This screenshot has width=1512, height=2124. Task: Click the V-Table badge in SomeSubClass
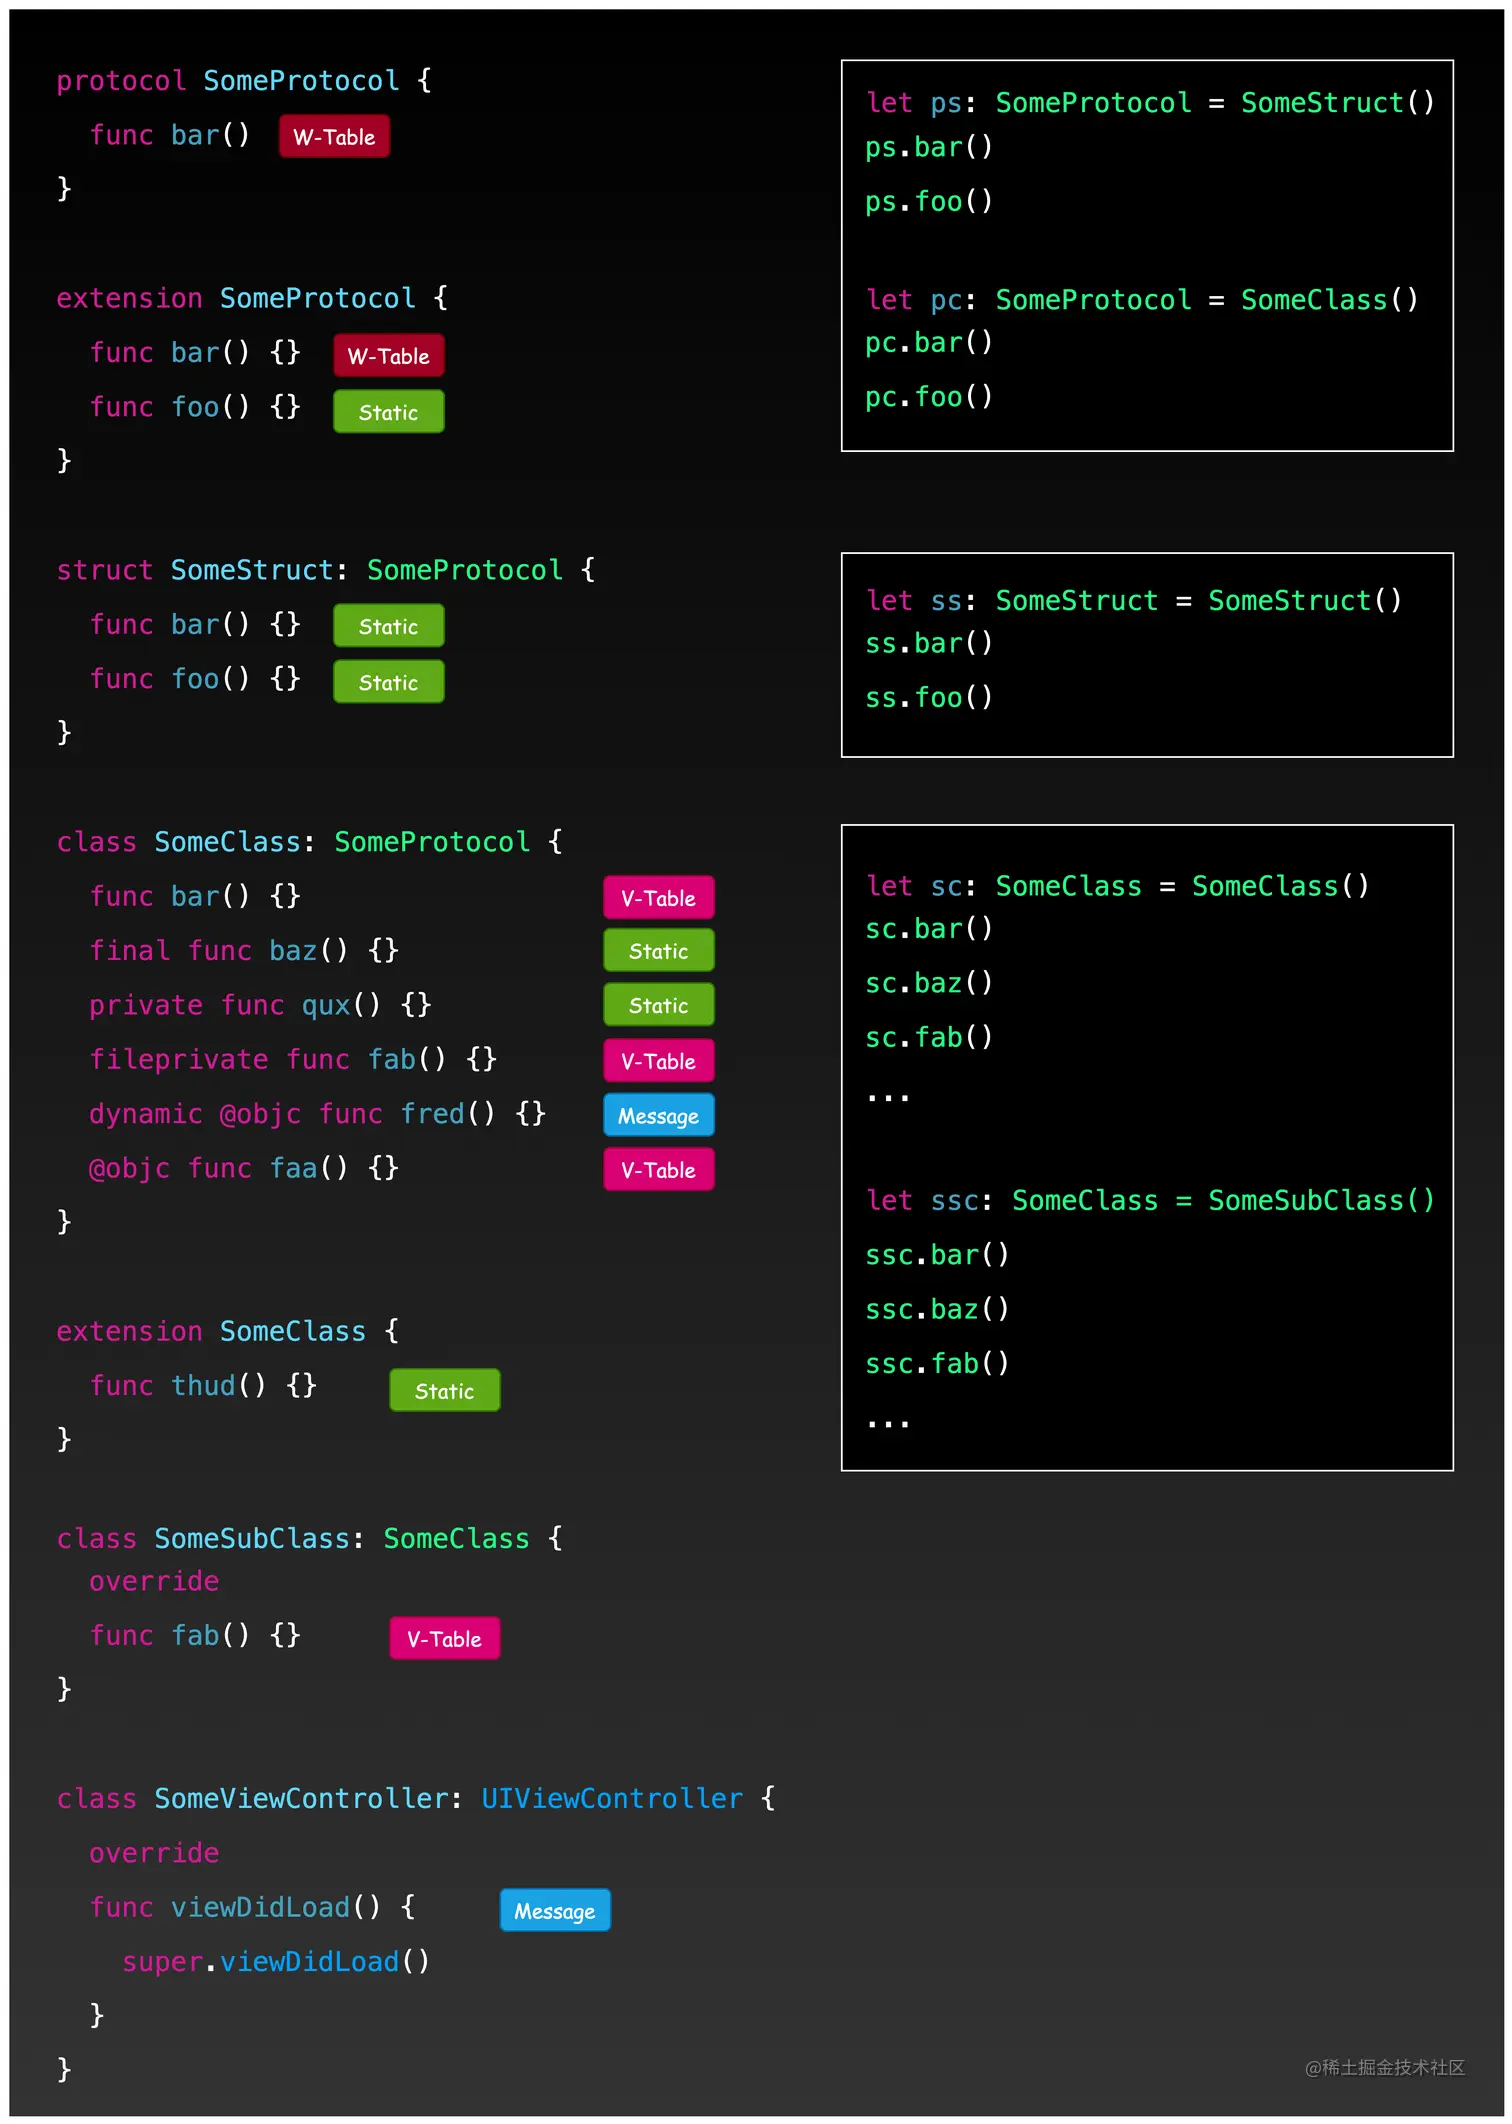[444, 1639]
